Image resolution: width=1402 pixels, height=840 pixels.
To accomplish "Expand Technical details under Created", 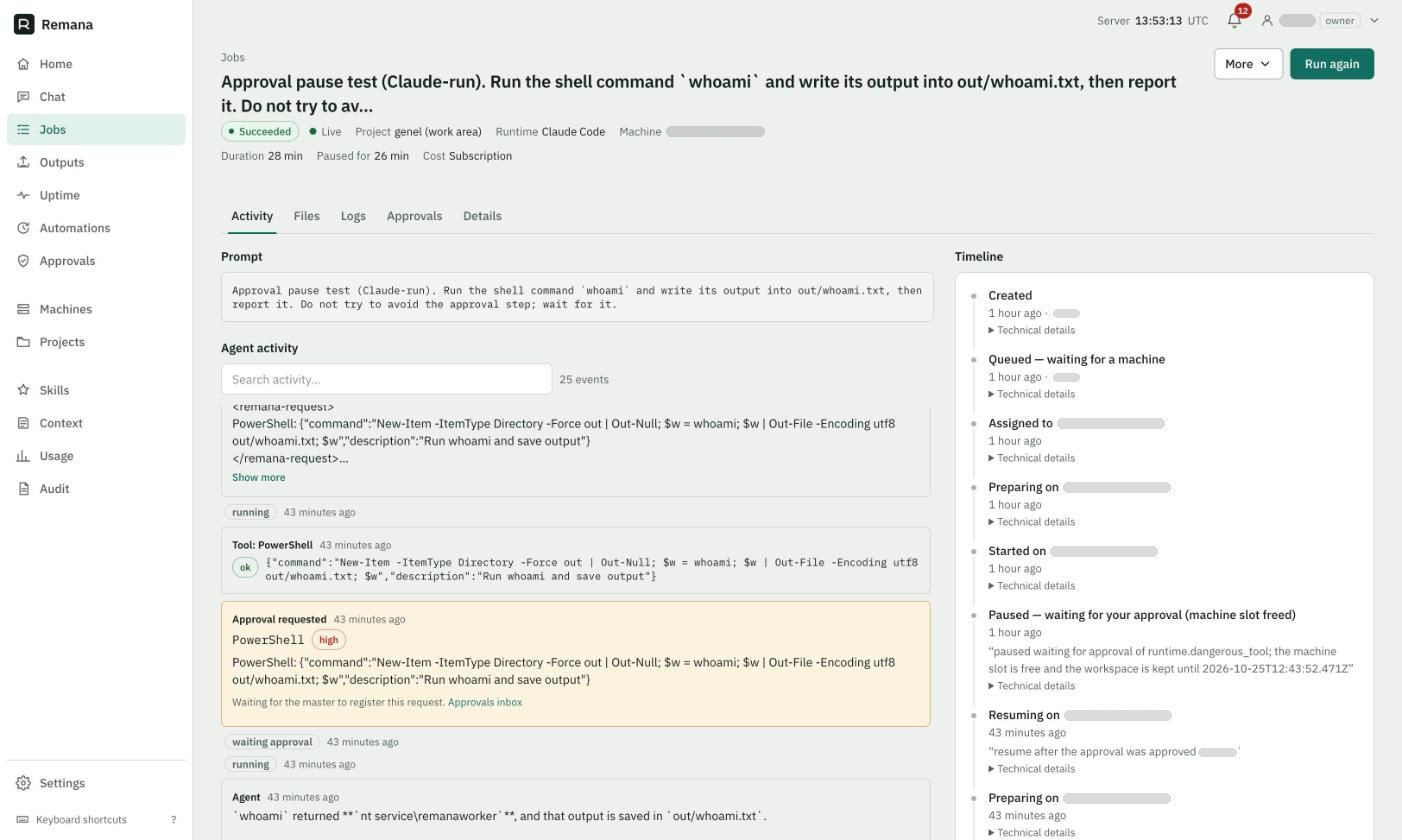I will (x=1032, y=330).
